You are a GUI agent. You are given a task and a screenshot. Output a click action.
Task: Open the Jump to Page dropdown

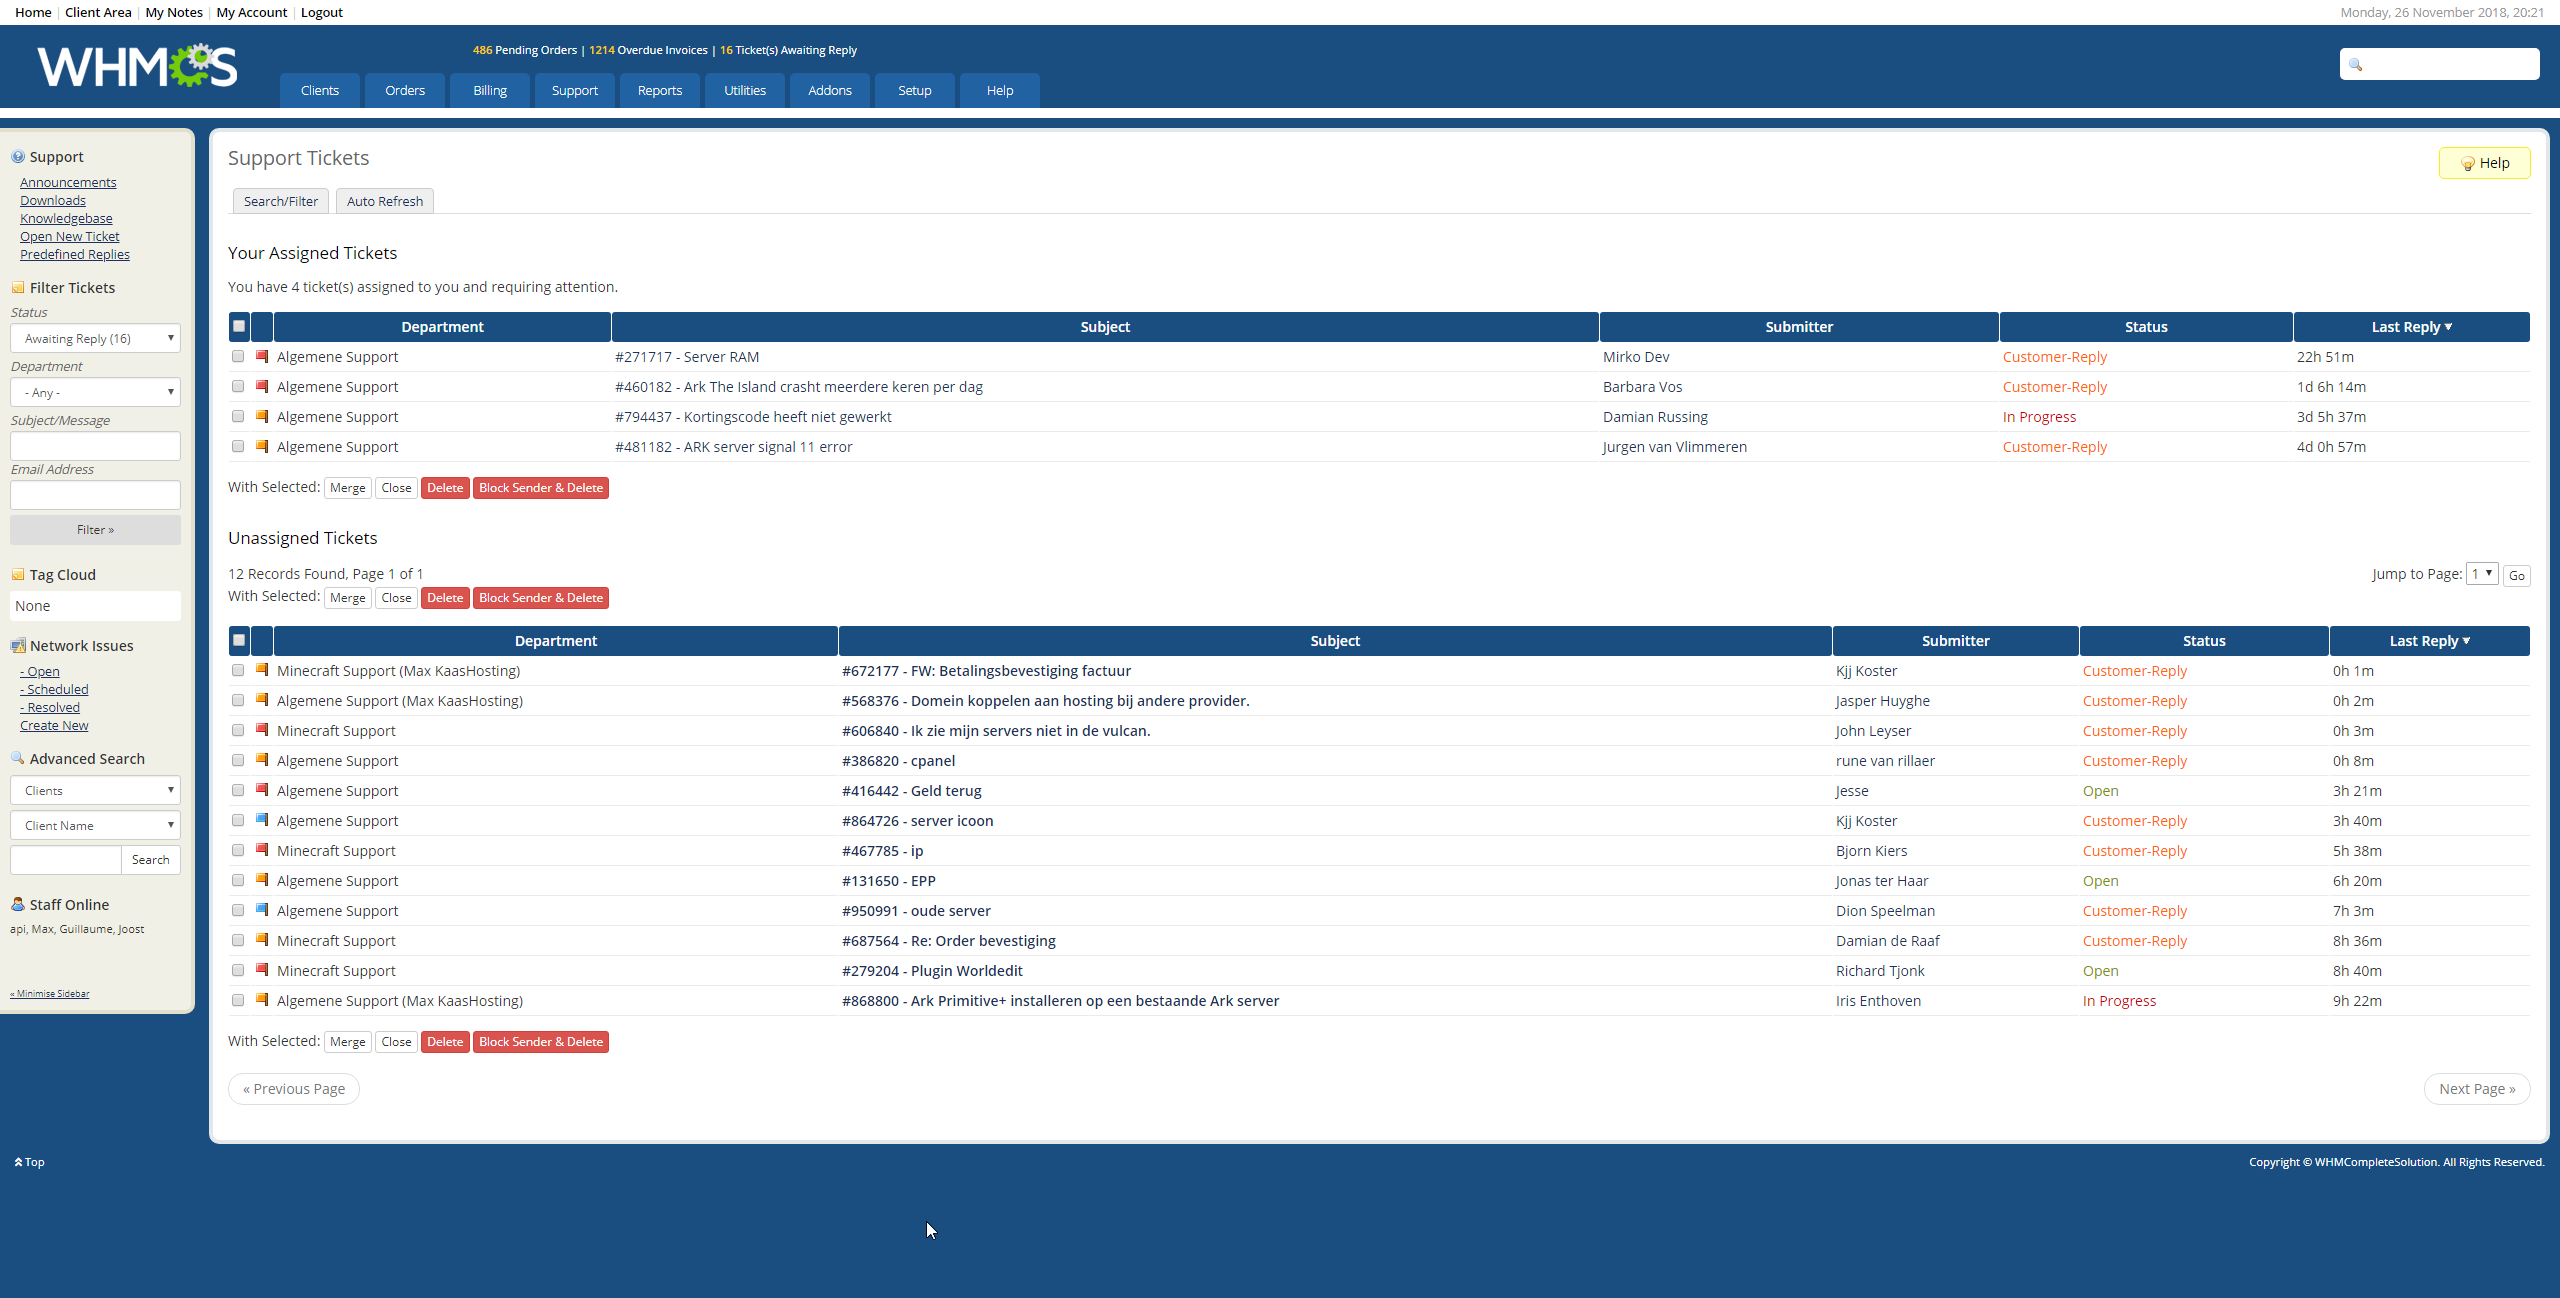click(2482, 574)
